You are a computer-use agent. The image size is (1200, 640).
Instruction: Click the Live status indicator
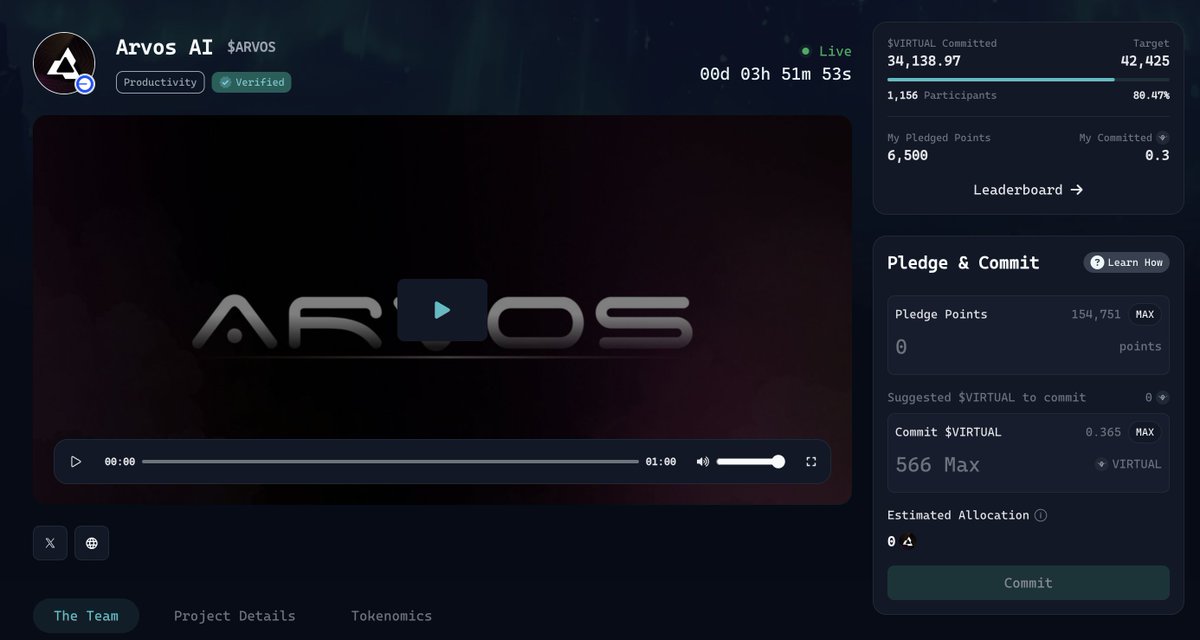pos(827,51)
